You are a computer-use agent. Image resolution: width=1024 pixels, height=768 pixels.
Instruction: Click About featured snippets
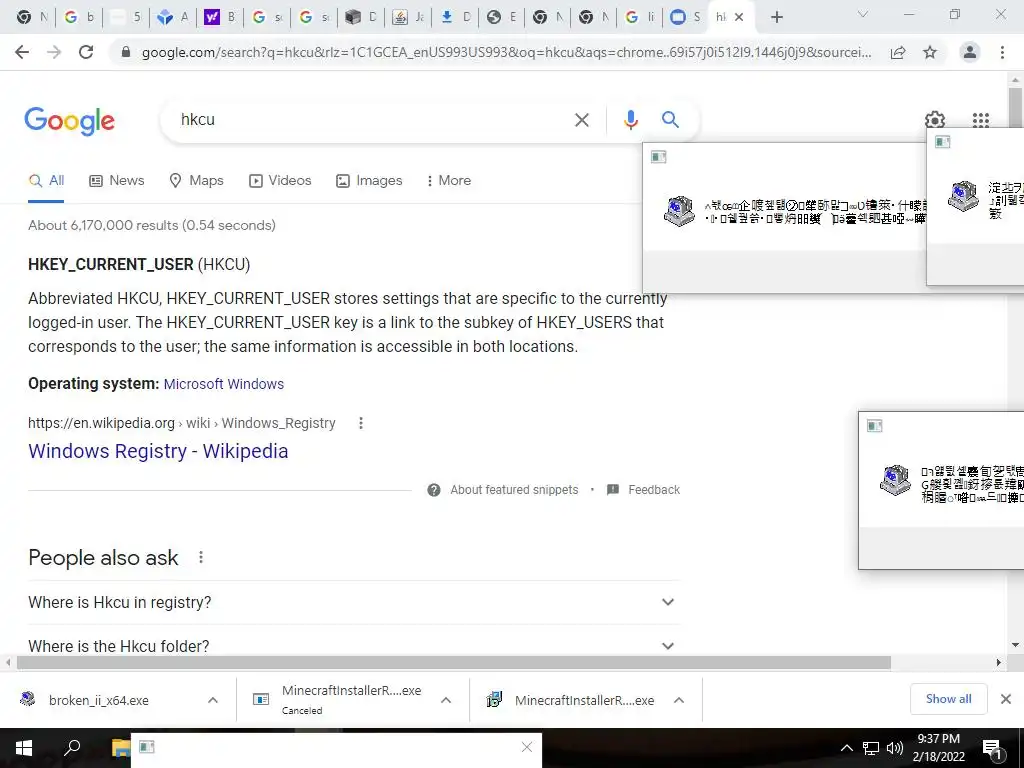(x=514, y=490)
